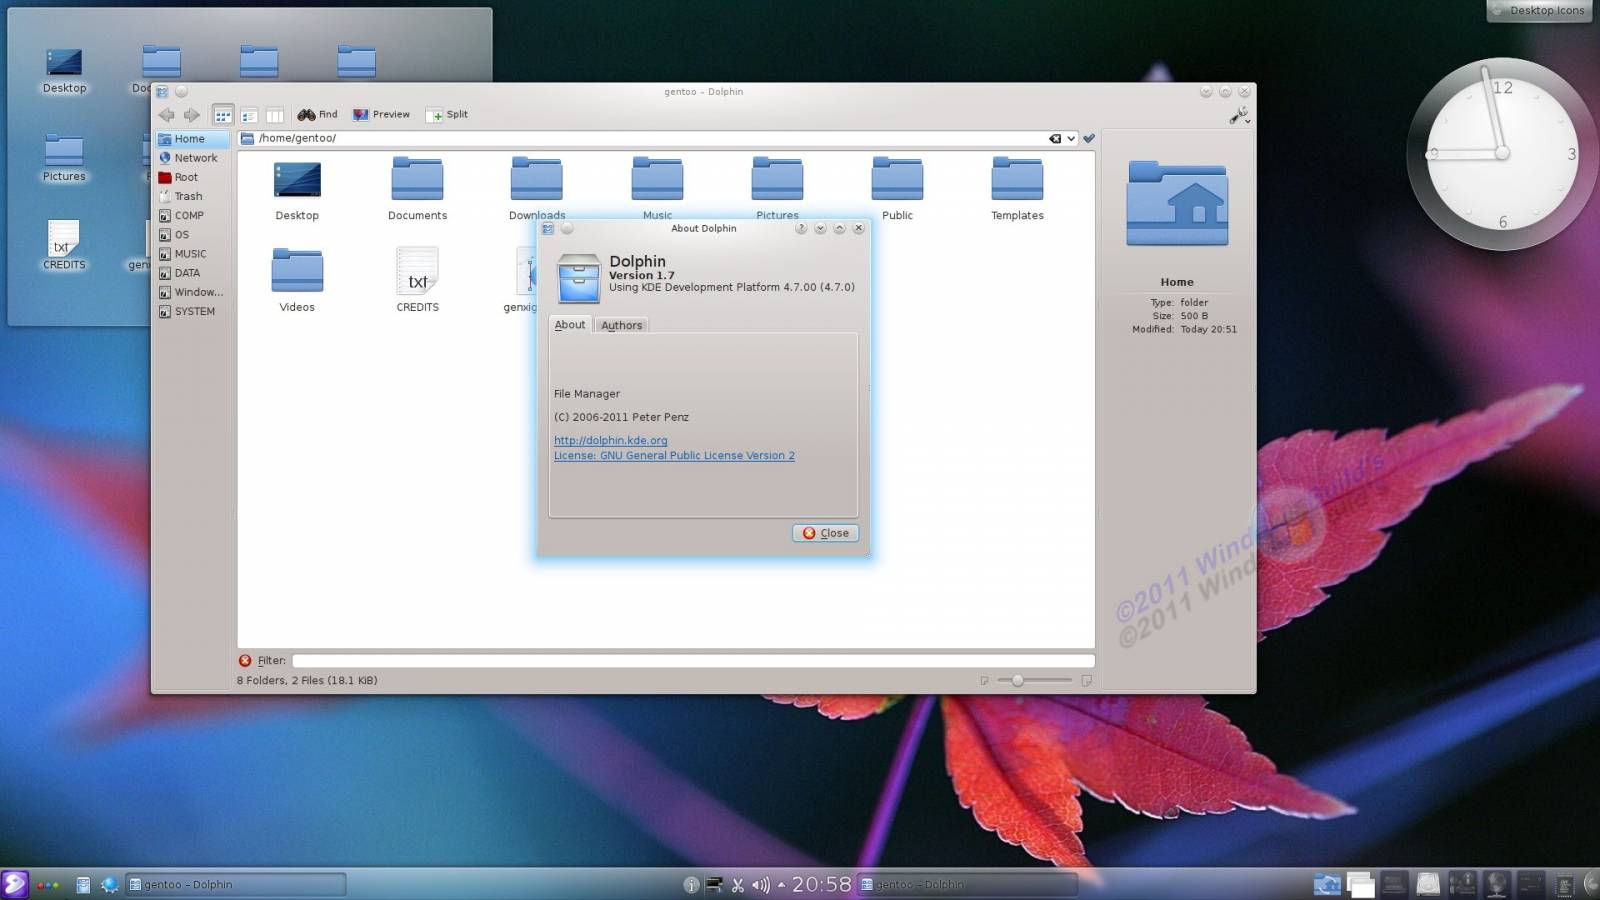Expand hidden system tray icons arrow
Viewport: 1600px width, 900px height.
(781, 885)
